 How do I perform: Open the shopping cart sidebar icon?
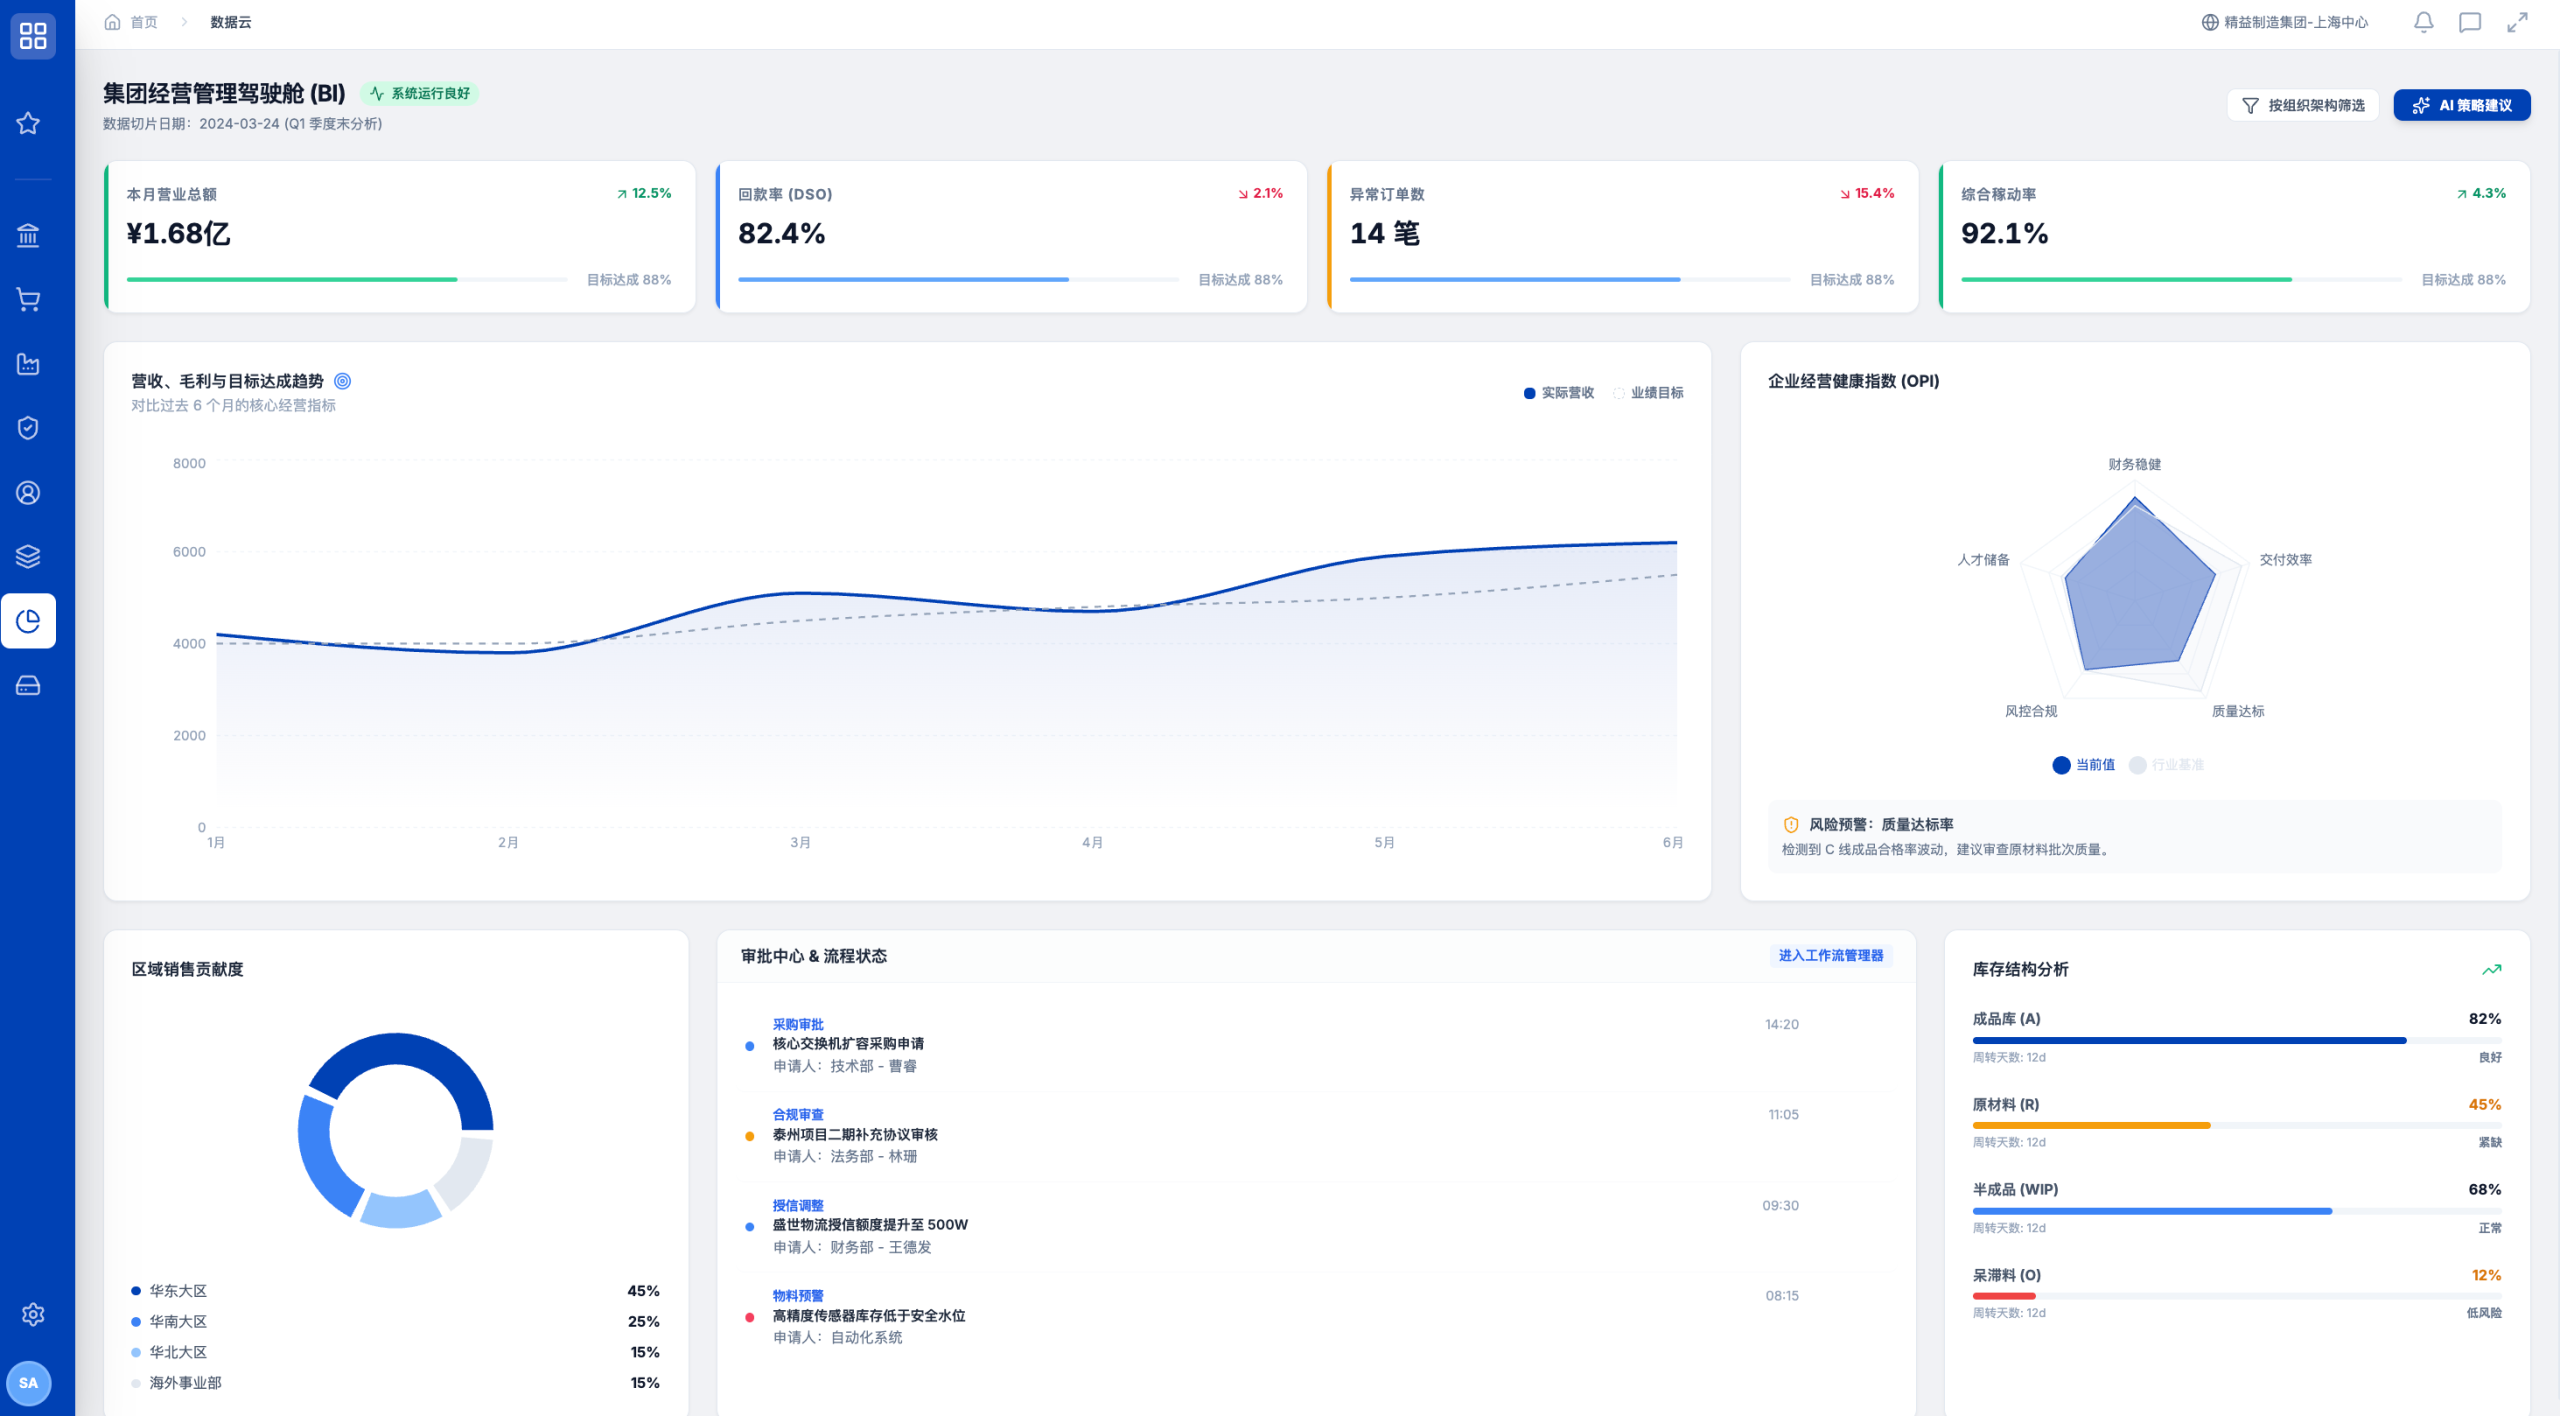pyautogui.click(x=28, y=299)
